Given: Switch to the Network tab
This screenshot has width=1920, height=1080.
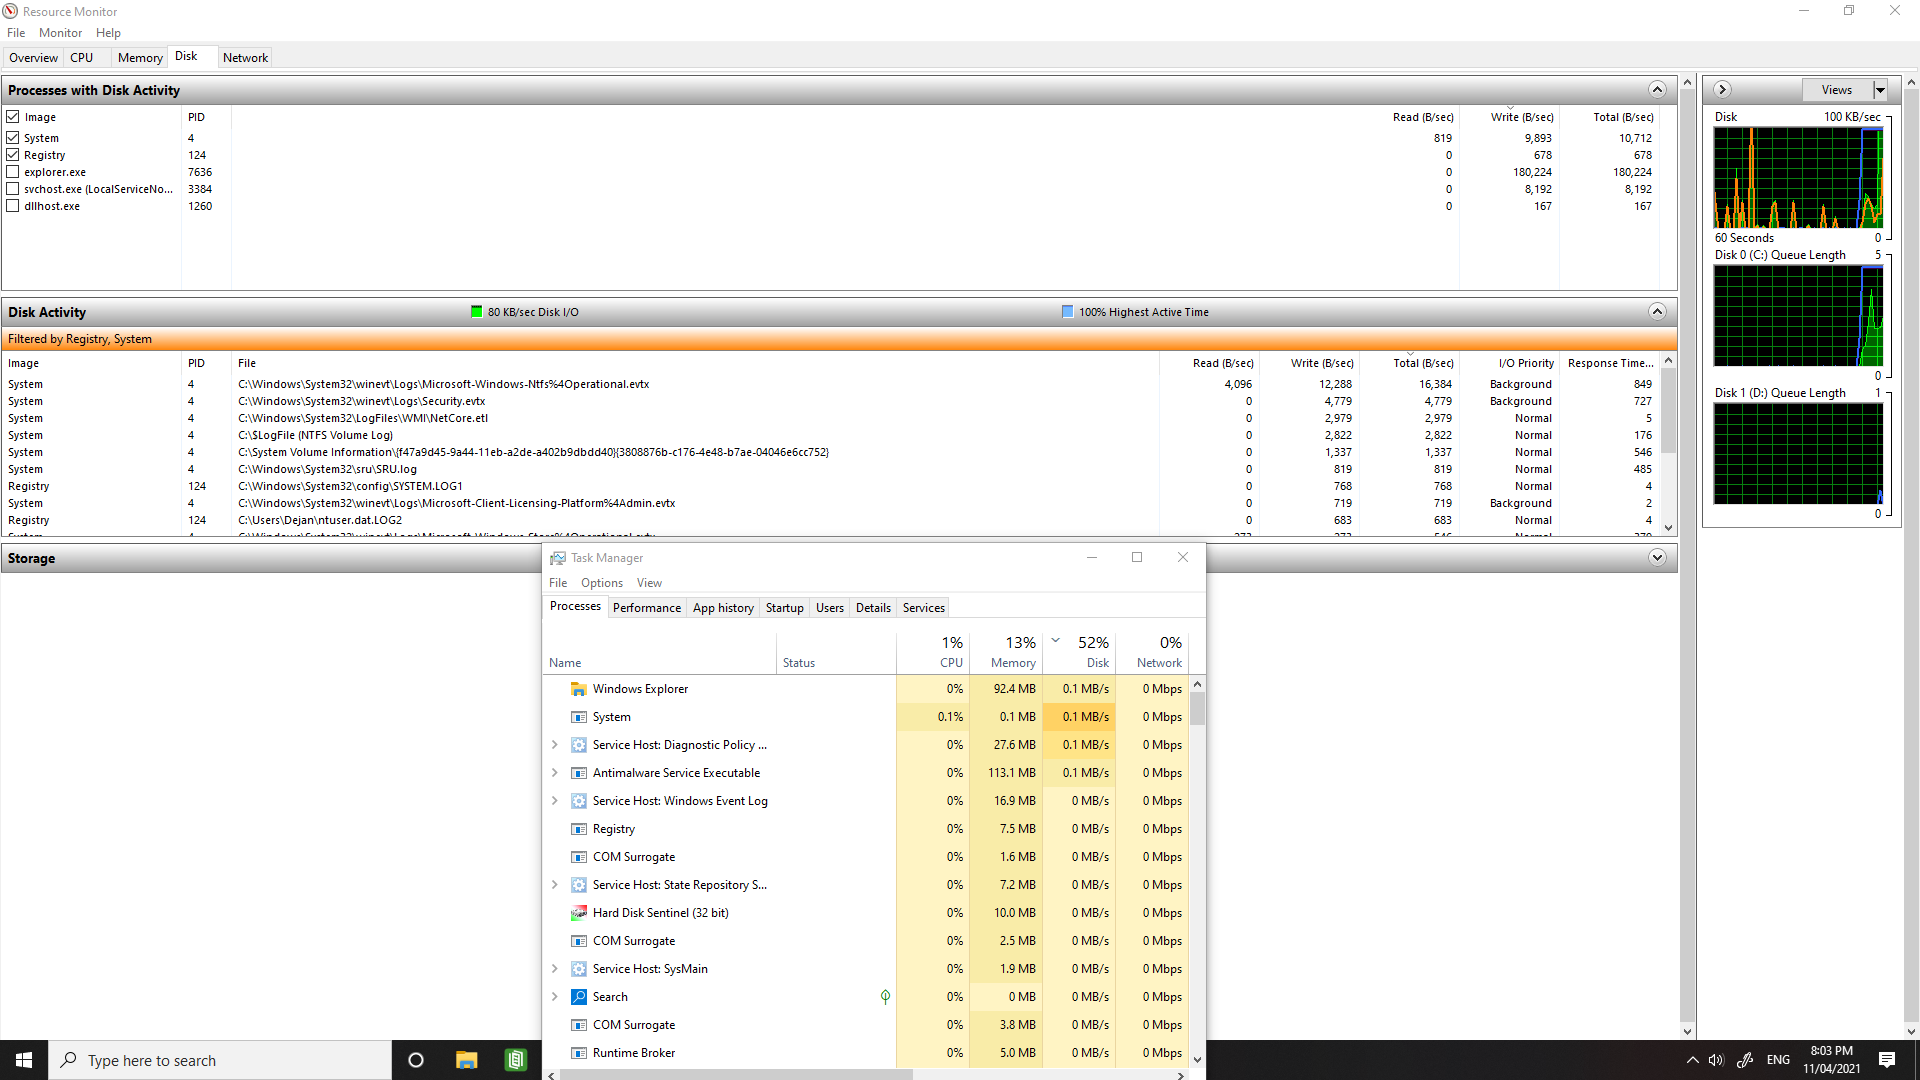Looking at the screenshot, I should (245, 58).
